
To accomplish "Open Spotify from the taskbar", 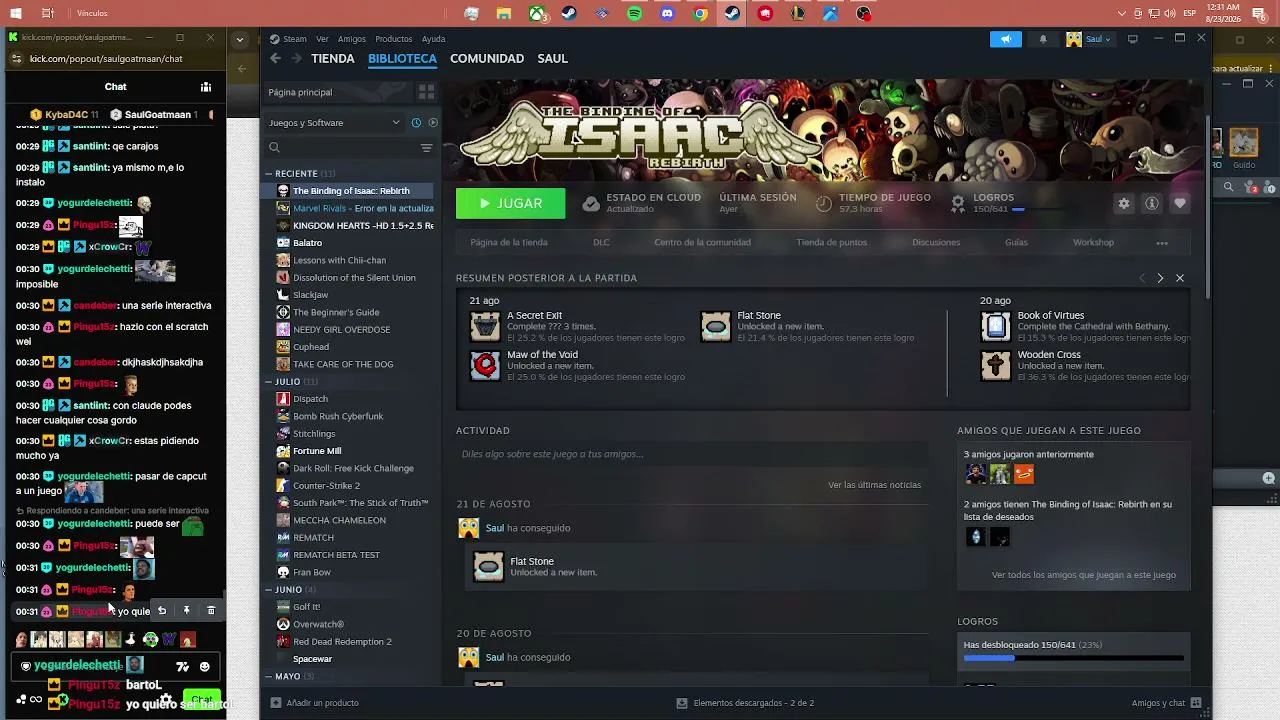I will (635, 14).
